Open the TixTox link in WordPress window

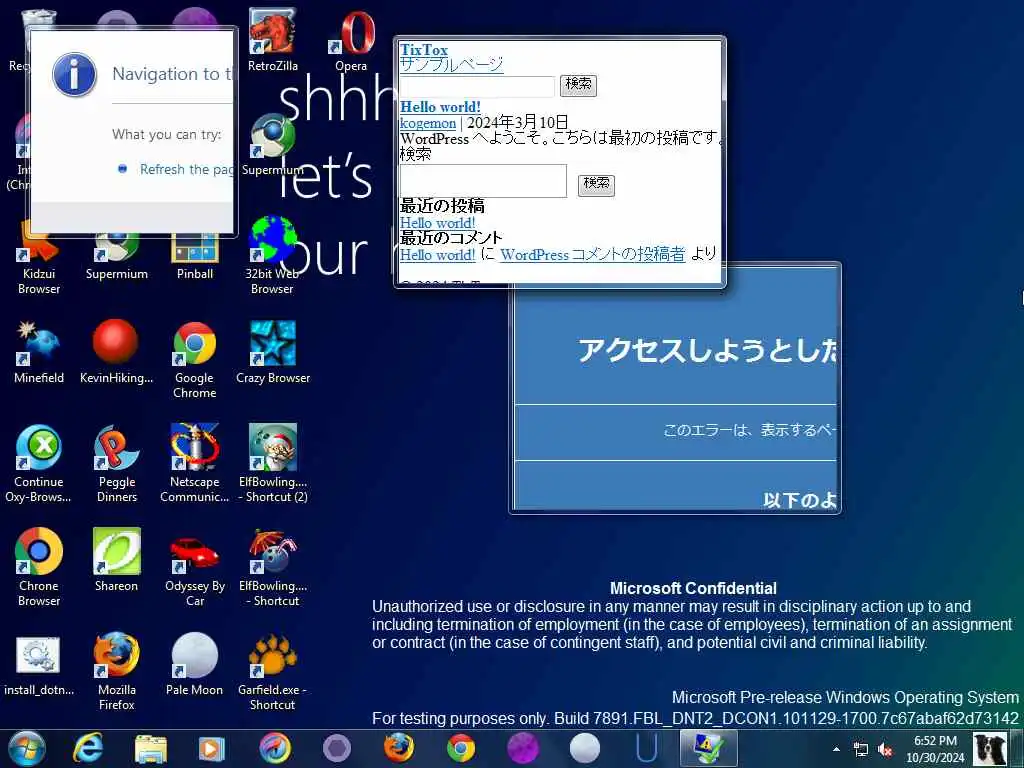click(424, 50)
